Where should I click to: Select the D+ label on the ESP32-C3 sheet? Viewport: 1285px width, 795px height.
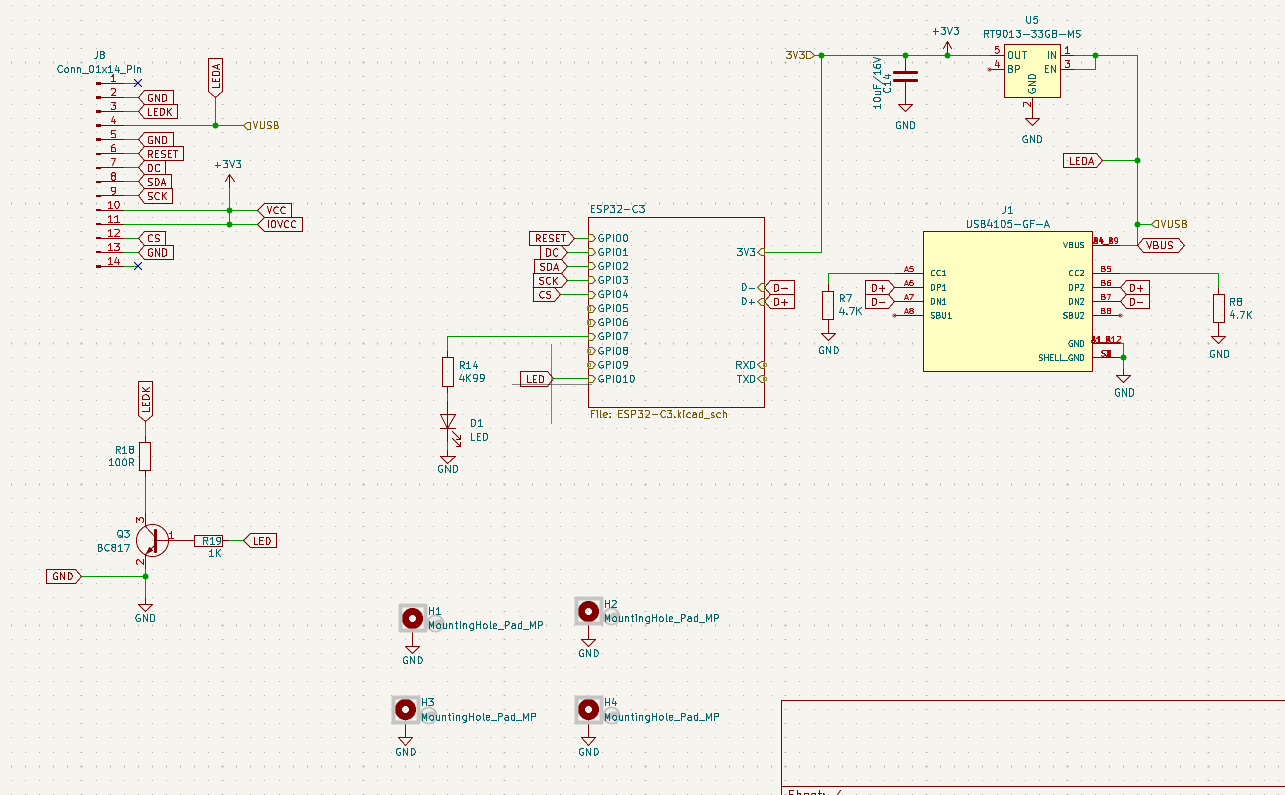click(x=779, y=302)
